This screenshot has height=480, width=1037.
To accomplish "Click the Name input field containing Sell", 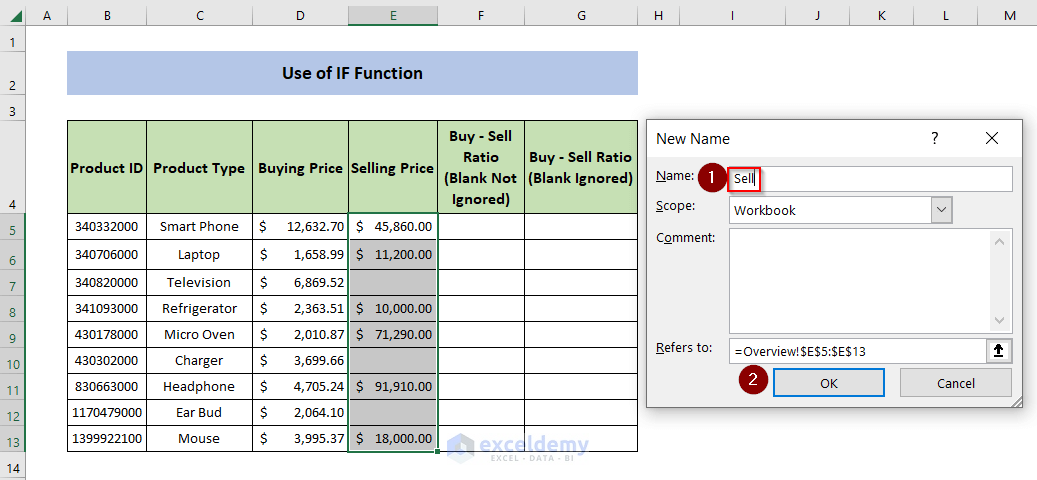I will pyautogui.click(x=870, y=179).
